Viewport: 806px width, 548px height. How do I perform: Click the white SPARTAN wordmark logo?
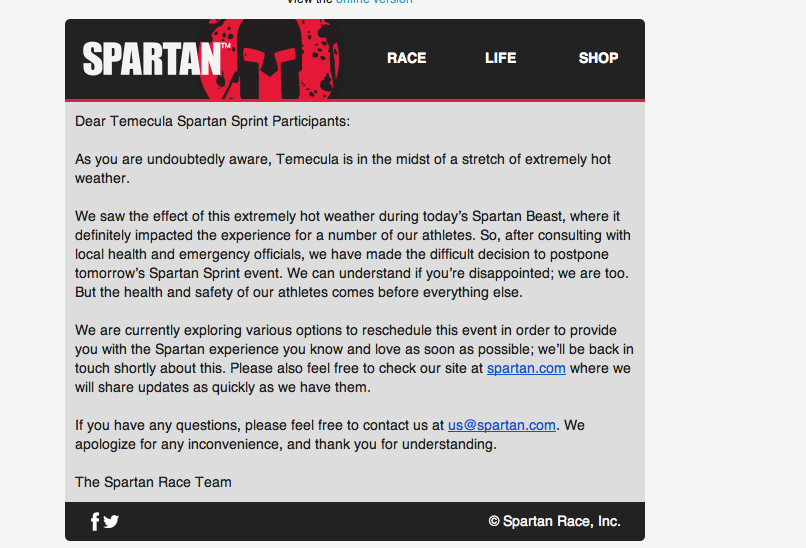[151, 59]
